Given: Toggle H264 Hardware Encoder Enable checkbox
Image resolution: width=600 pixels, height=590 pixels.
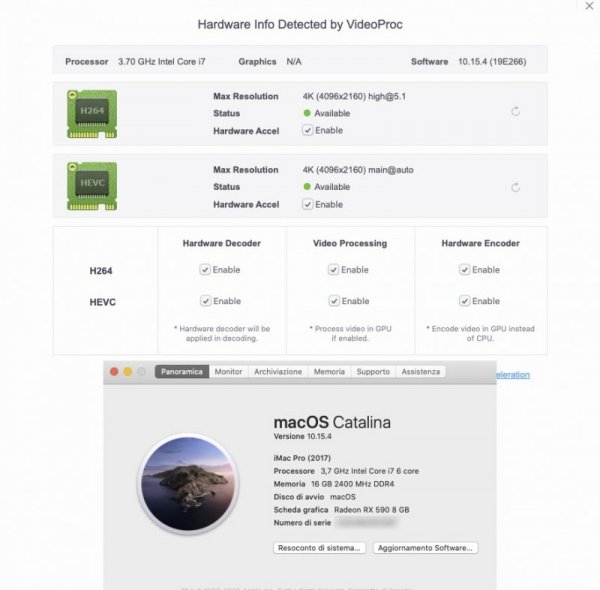Looking at the screenshot, I should pyautogui.click(x=464, y=270).
